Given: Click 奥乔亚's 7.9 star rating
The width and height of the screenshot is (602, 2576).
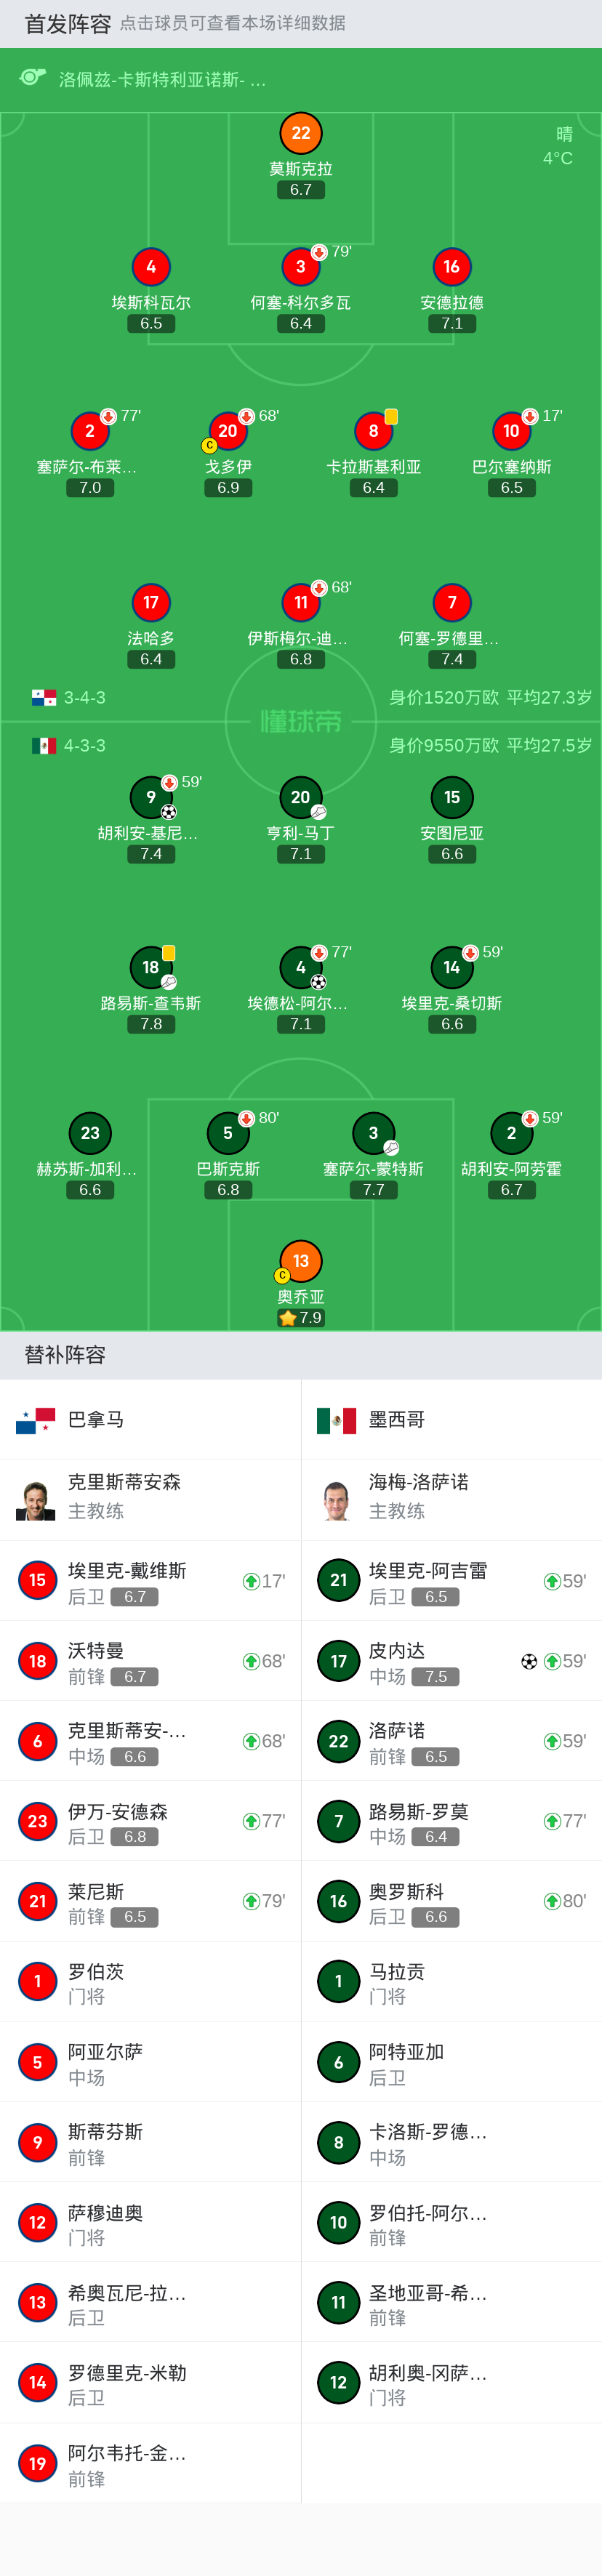Looking at the screenshot, I should tap(301, 1318).
